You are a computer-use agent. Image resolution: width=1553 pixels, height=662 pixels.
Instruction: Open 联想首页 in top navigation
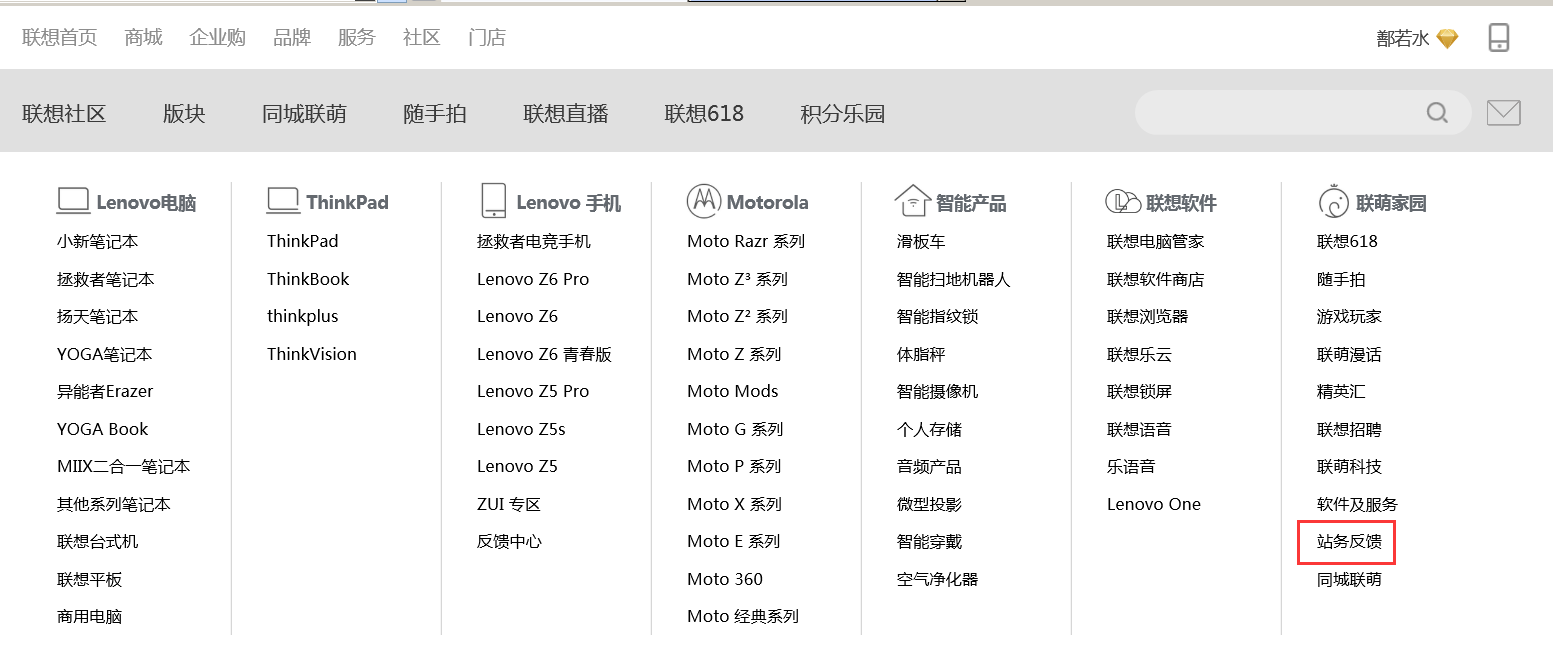pyautogui.click(x=60, y=38)
